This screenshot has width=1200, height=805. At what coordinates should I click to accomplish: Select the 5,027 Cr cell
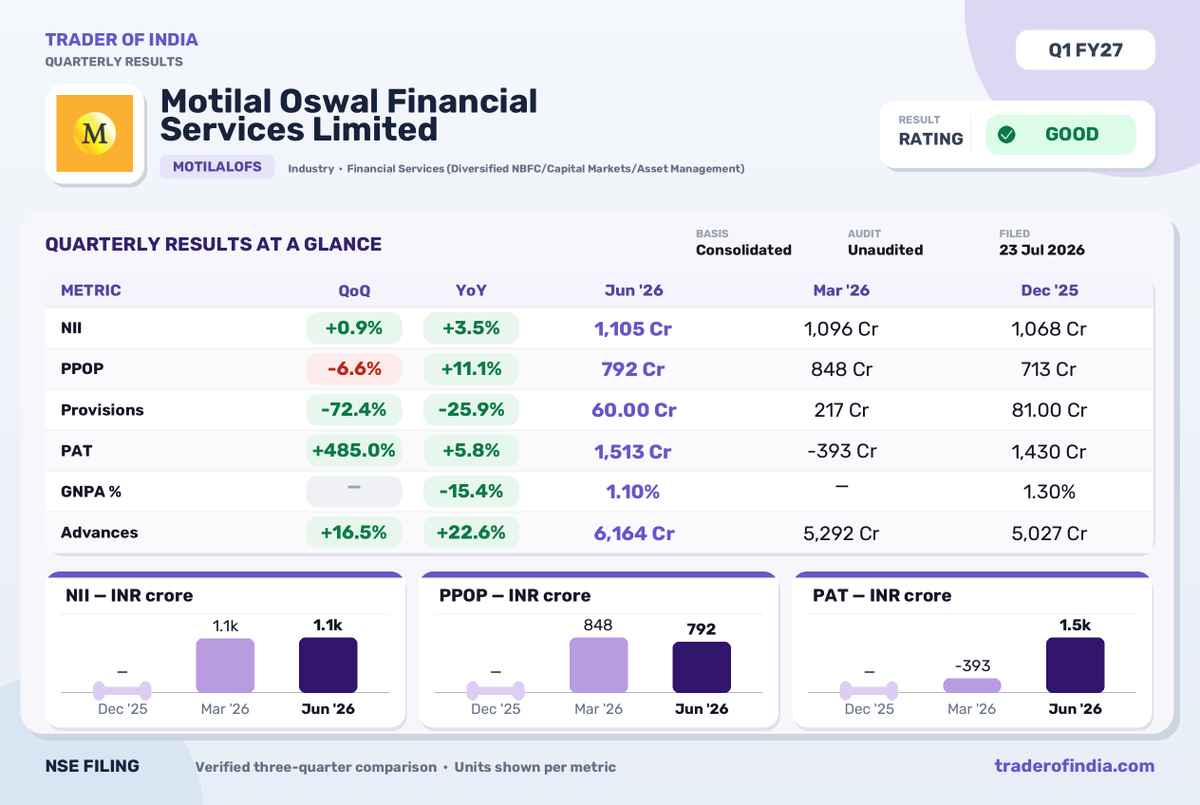[1049, 533]
